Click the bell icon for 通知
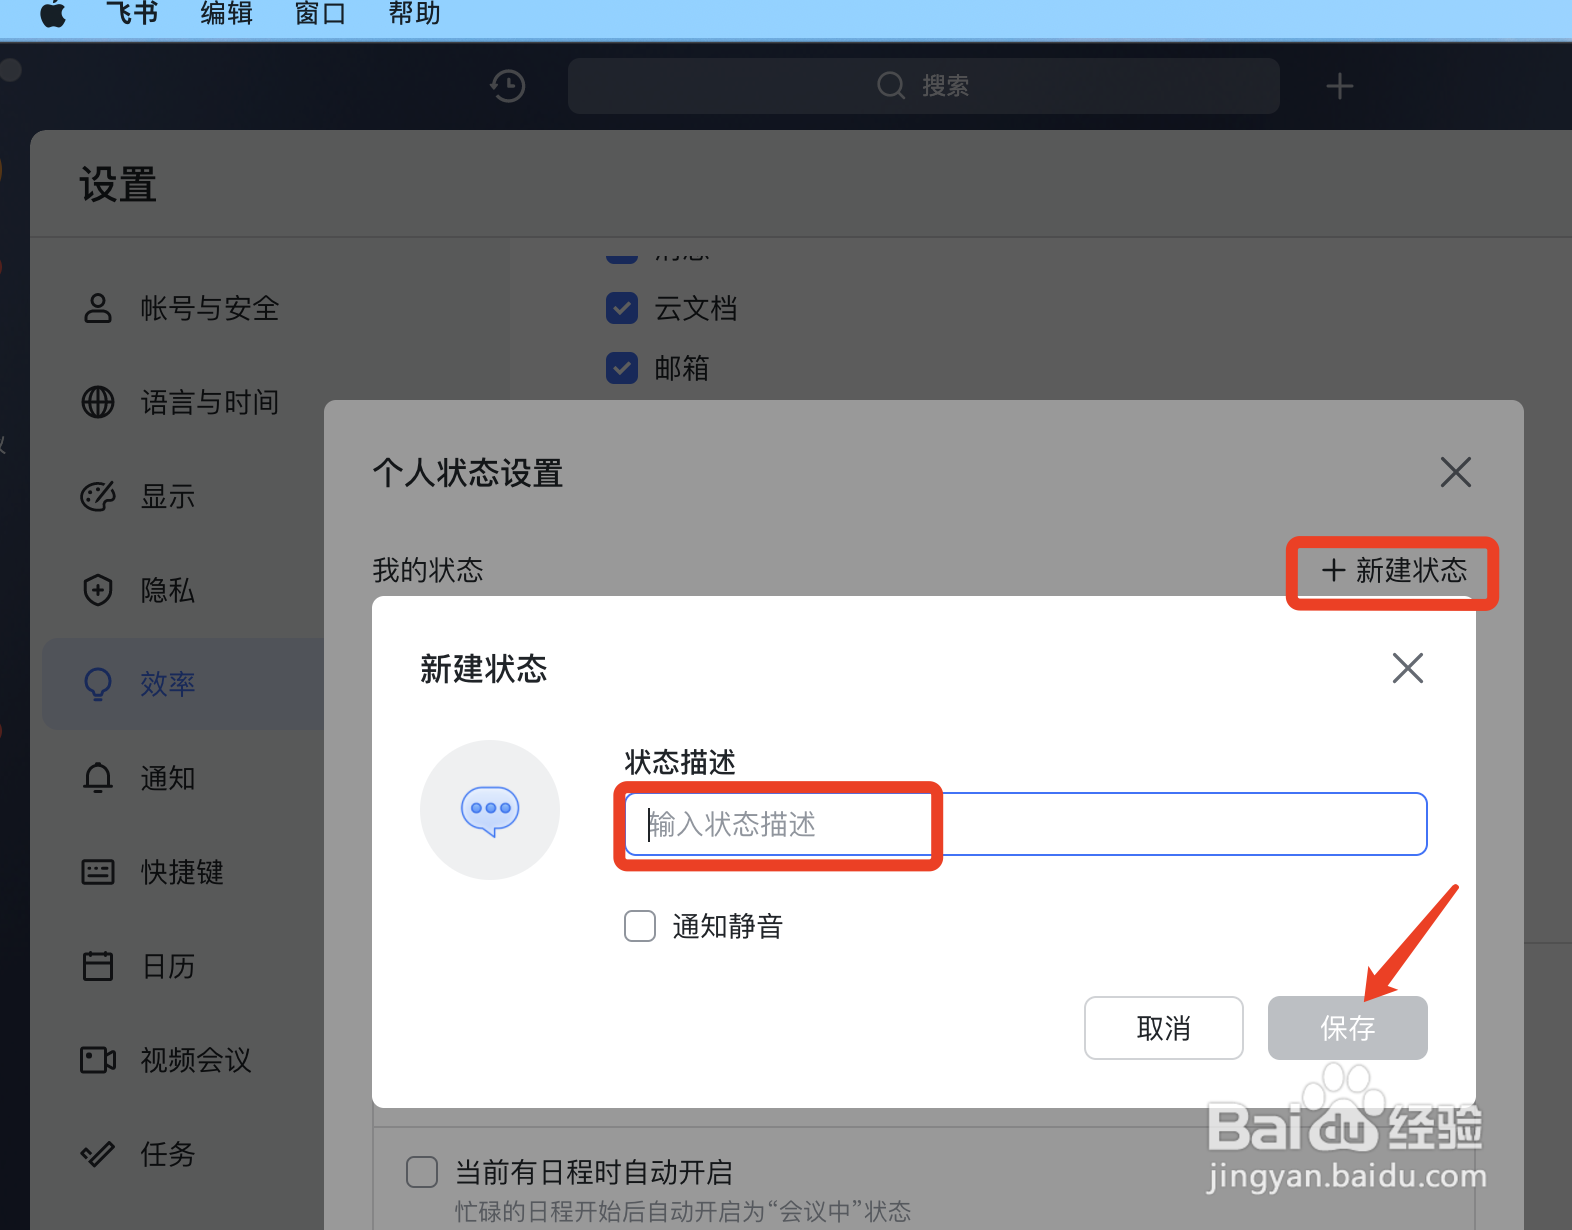Image resolution: width=1572 pixels, height=1230 pixels. click(x=97, y=778)
